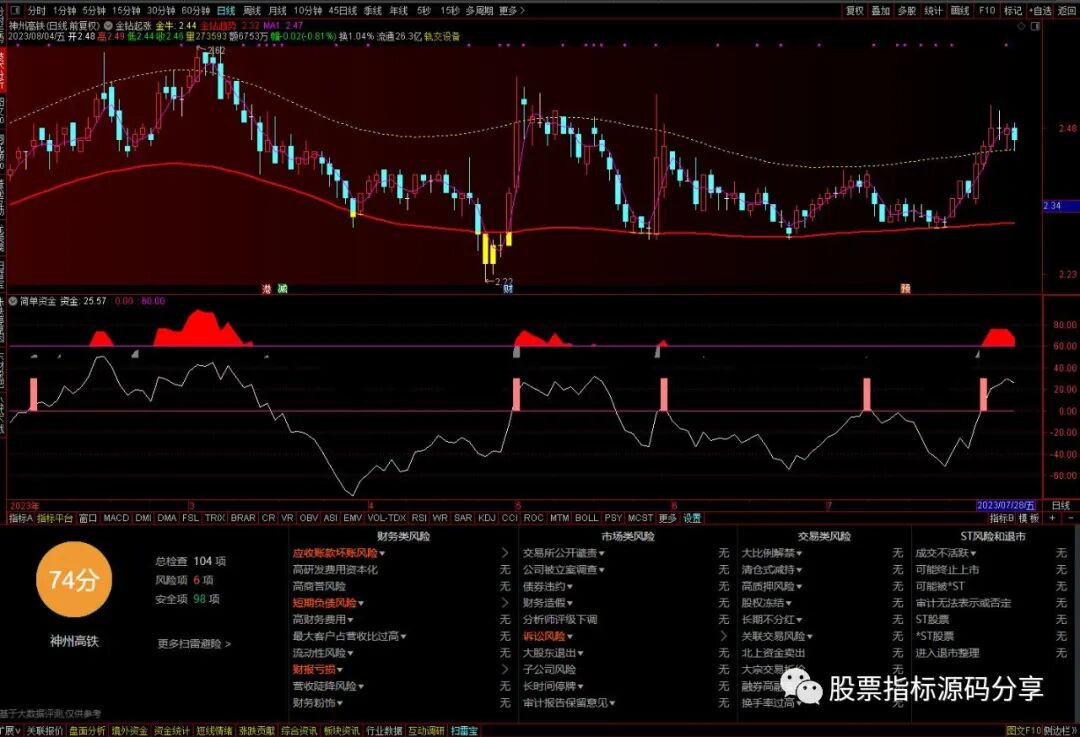1080x737 pixels.
Task: Select the RSI indicator
Action: coord(419,518)
